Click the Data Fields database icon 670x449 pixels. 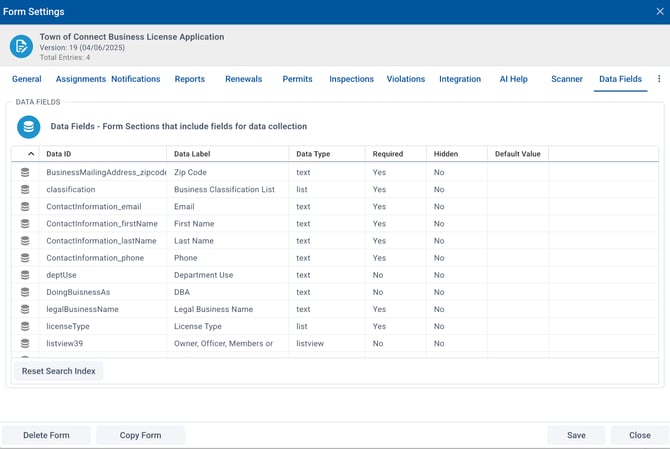(x=29, y=127)
